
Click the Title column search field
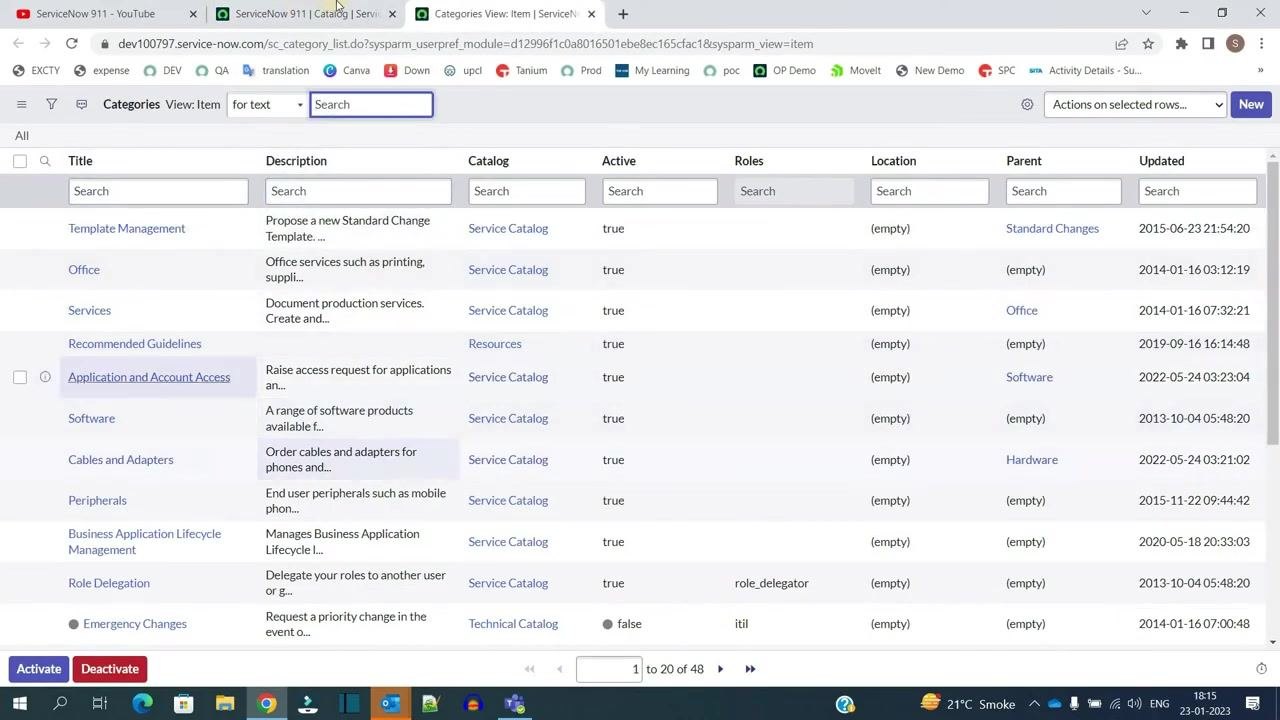pos(158,191)
